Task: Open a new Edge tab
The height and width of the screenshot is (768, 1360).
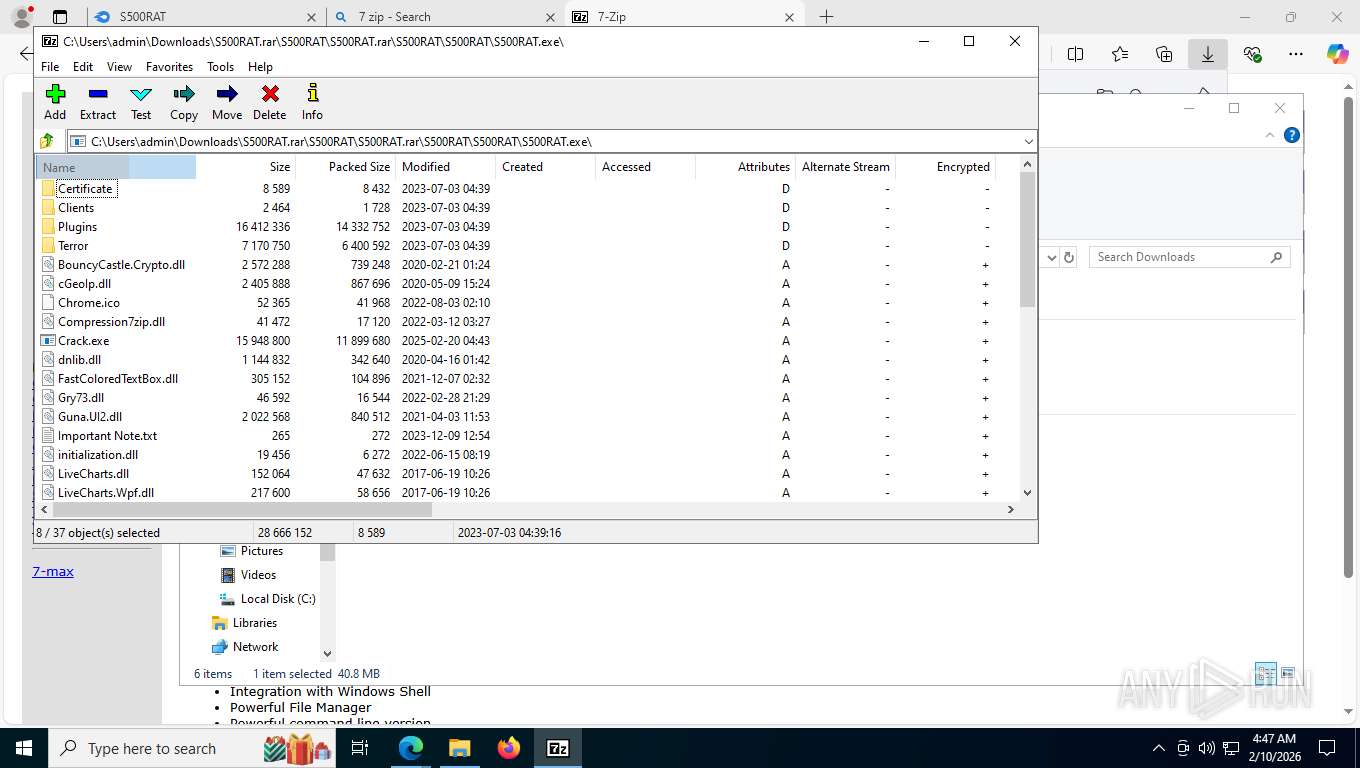Action: click(826, 17)
